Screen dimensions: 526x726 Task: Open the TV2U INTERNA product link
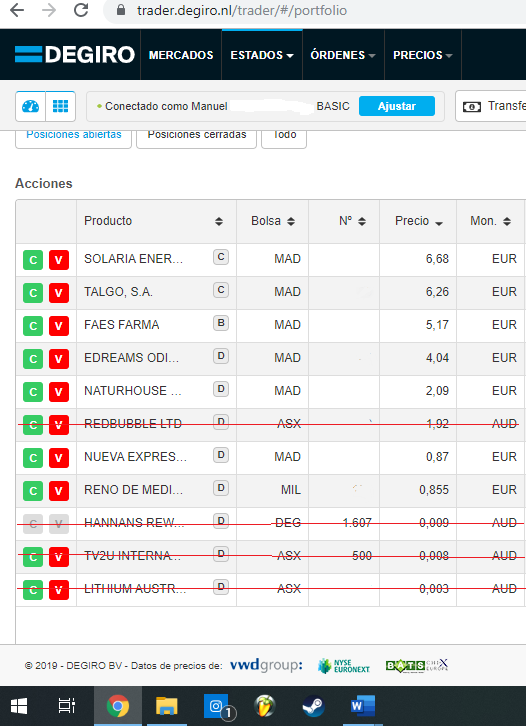tap(132, 556)
